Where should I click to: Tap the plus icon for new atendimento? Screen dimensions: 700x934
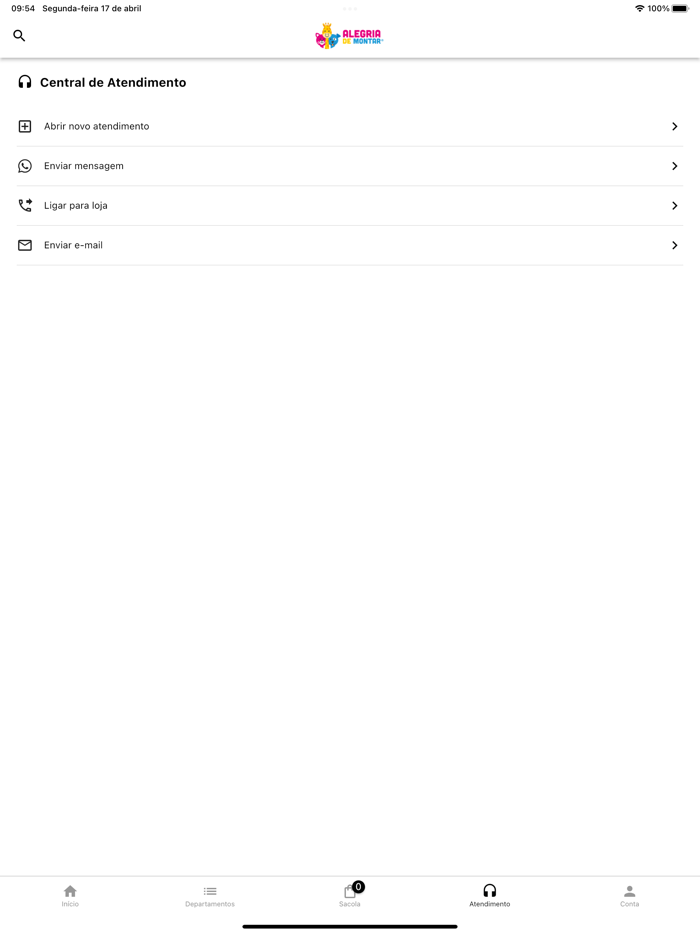pyautogui.click(x=25, y=127)
